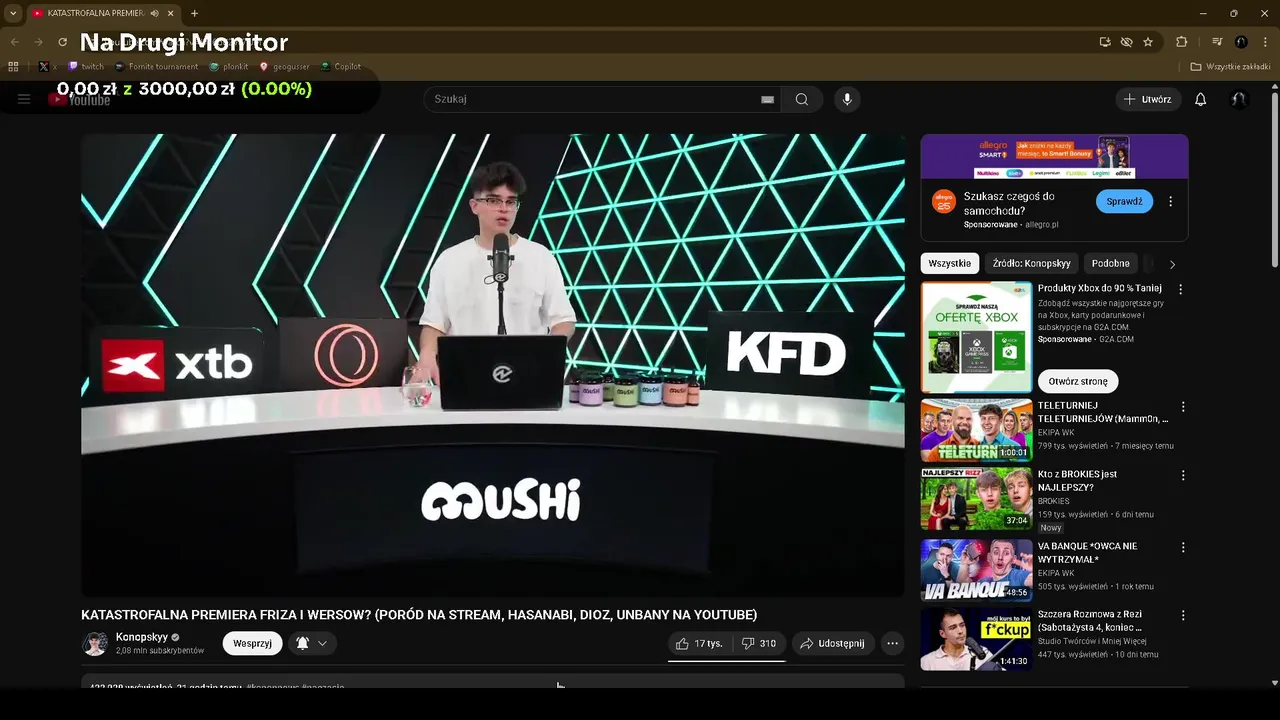This screenshot has height=720, width=1280.
Task: Open the Fortnite tournament bookmark
Action: 156,67
